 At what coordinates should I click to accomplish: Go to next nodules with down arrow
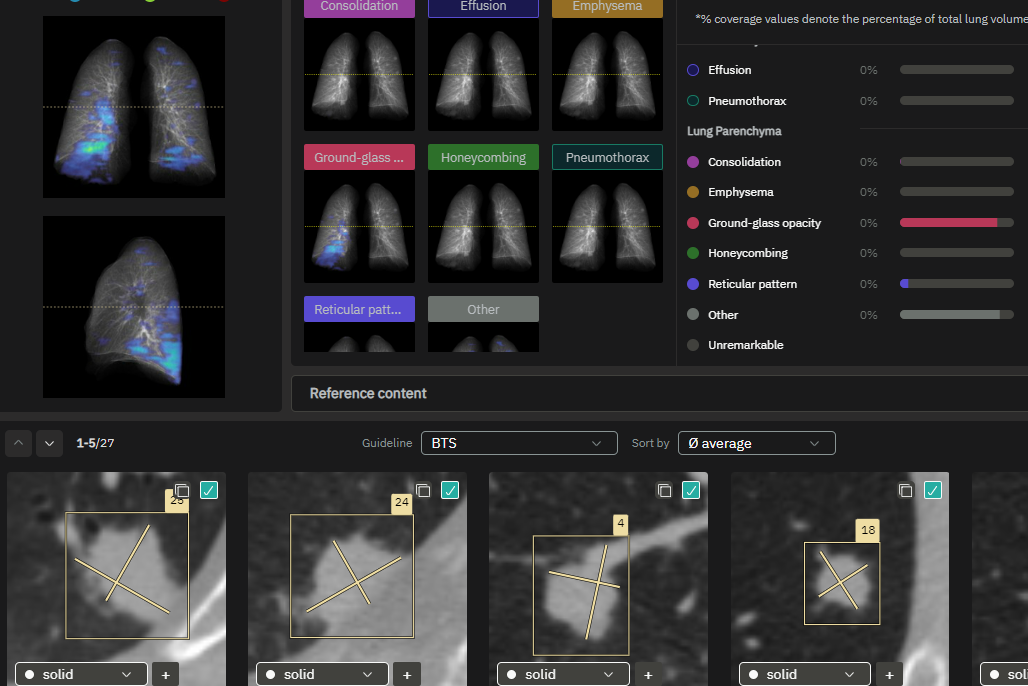click(x=50, y=443)
